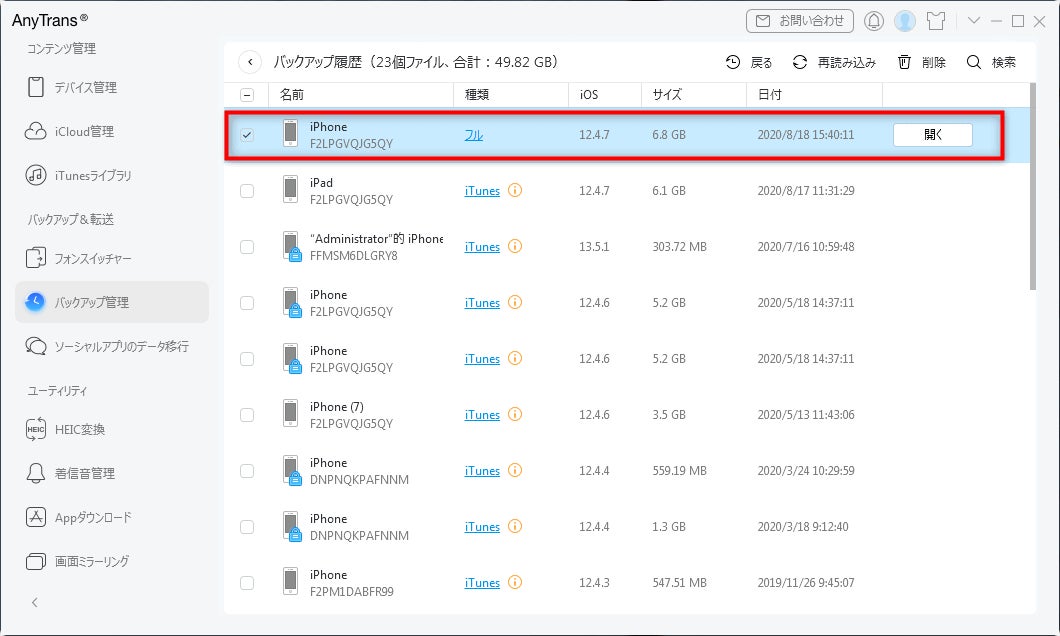The image size is (1060, 636).
Task: Sort backups by the 日付 column header
Action: point(770,95)
